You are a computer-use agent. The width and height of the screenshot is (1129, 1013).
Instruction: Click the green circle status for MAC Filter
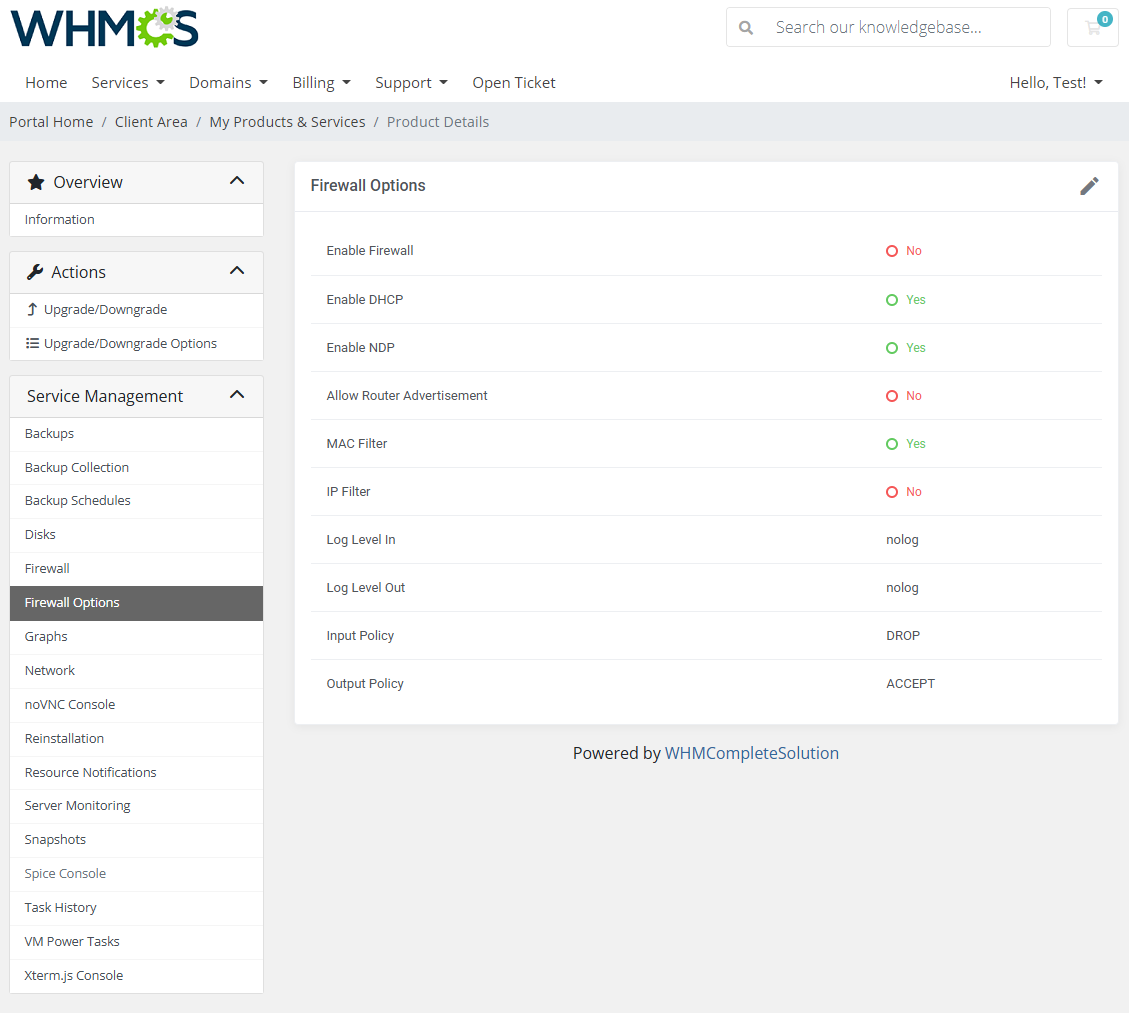891,444
